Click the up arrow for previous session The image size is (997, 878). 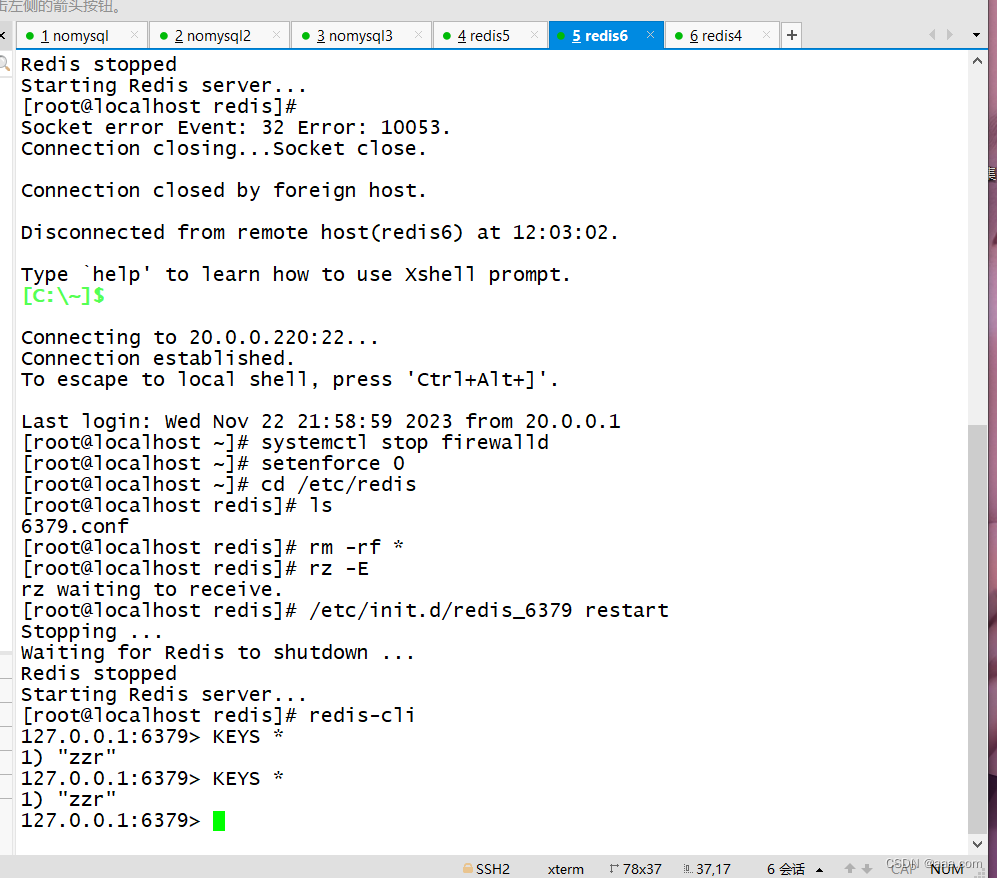tap(850, 868)
